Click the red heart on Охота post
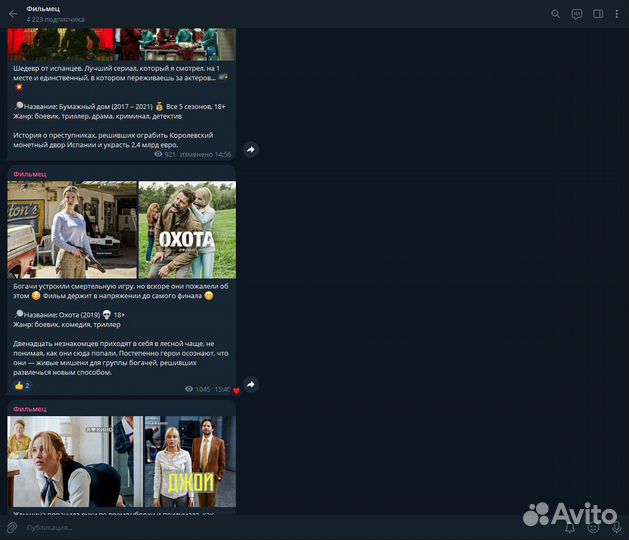629x540 pixels. coord(237,391)
